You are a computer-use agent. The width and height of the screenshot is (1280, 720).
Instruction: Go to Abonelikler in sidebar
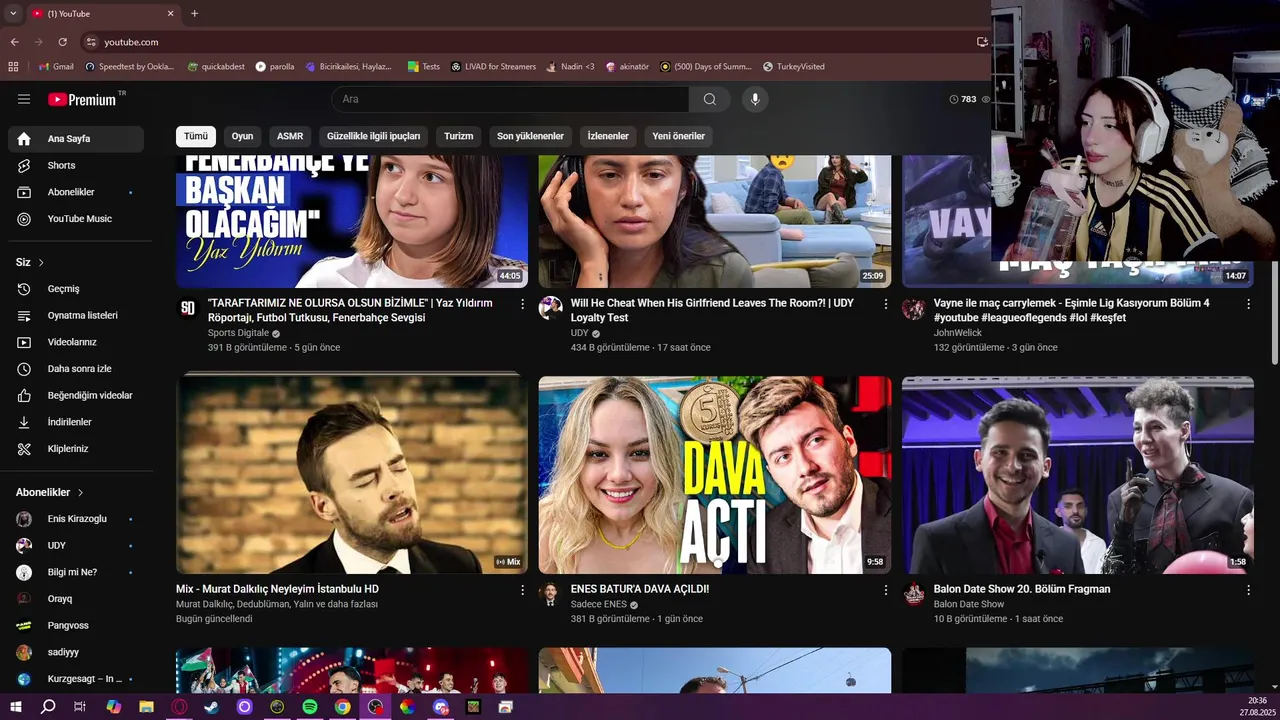click(76, 192)
